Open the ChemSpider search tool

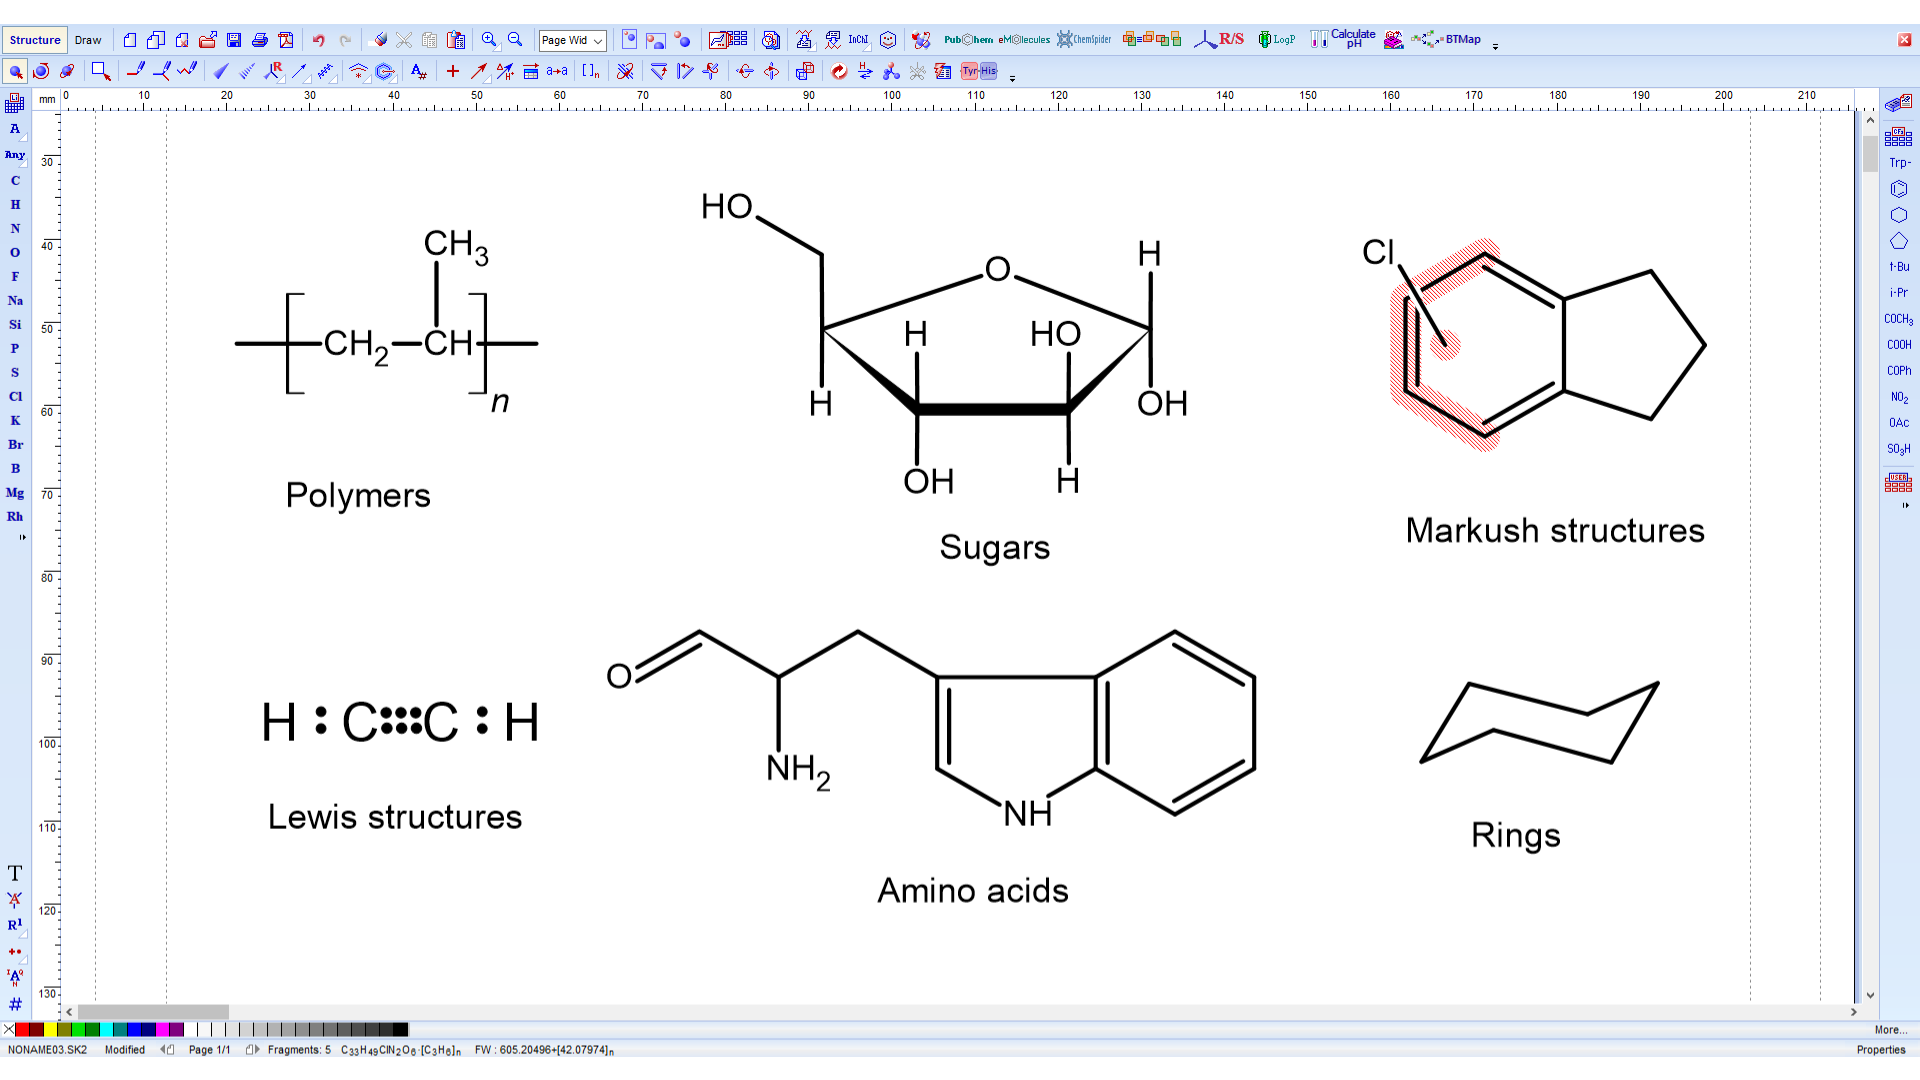click(1084, 40)
